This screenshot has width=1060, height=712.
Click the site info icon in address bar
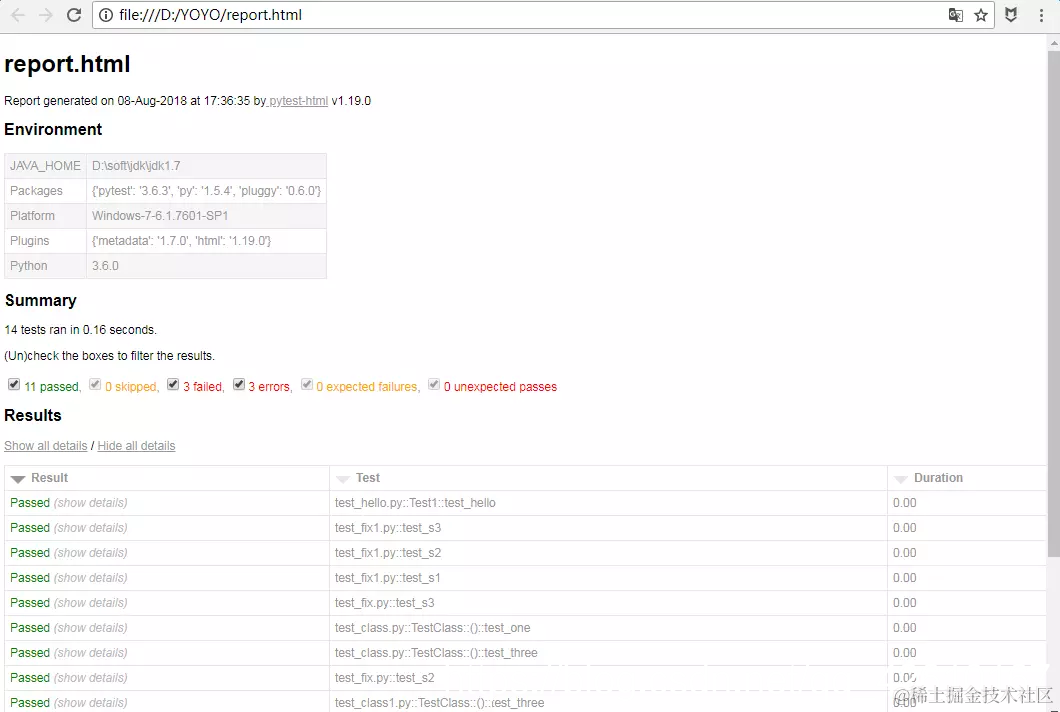tap(106, 15)
